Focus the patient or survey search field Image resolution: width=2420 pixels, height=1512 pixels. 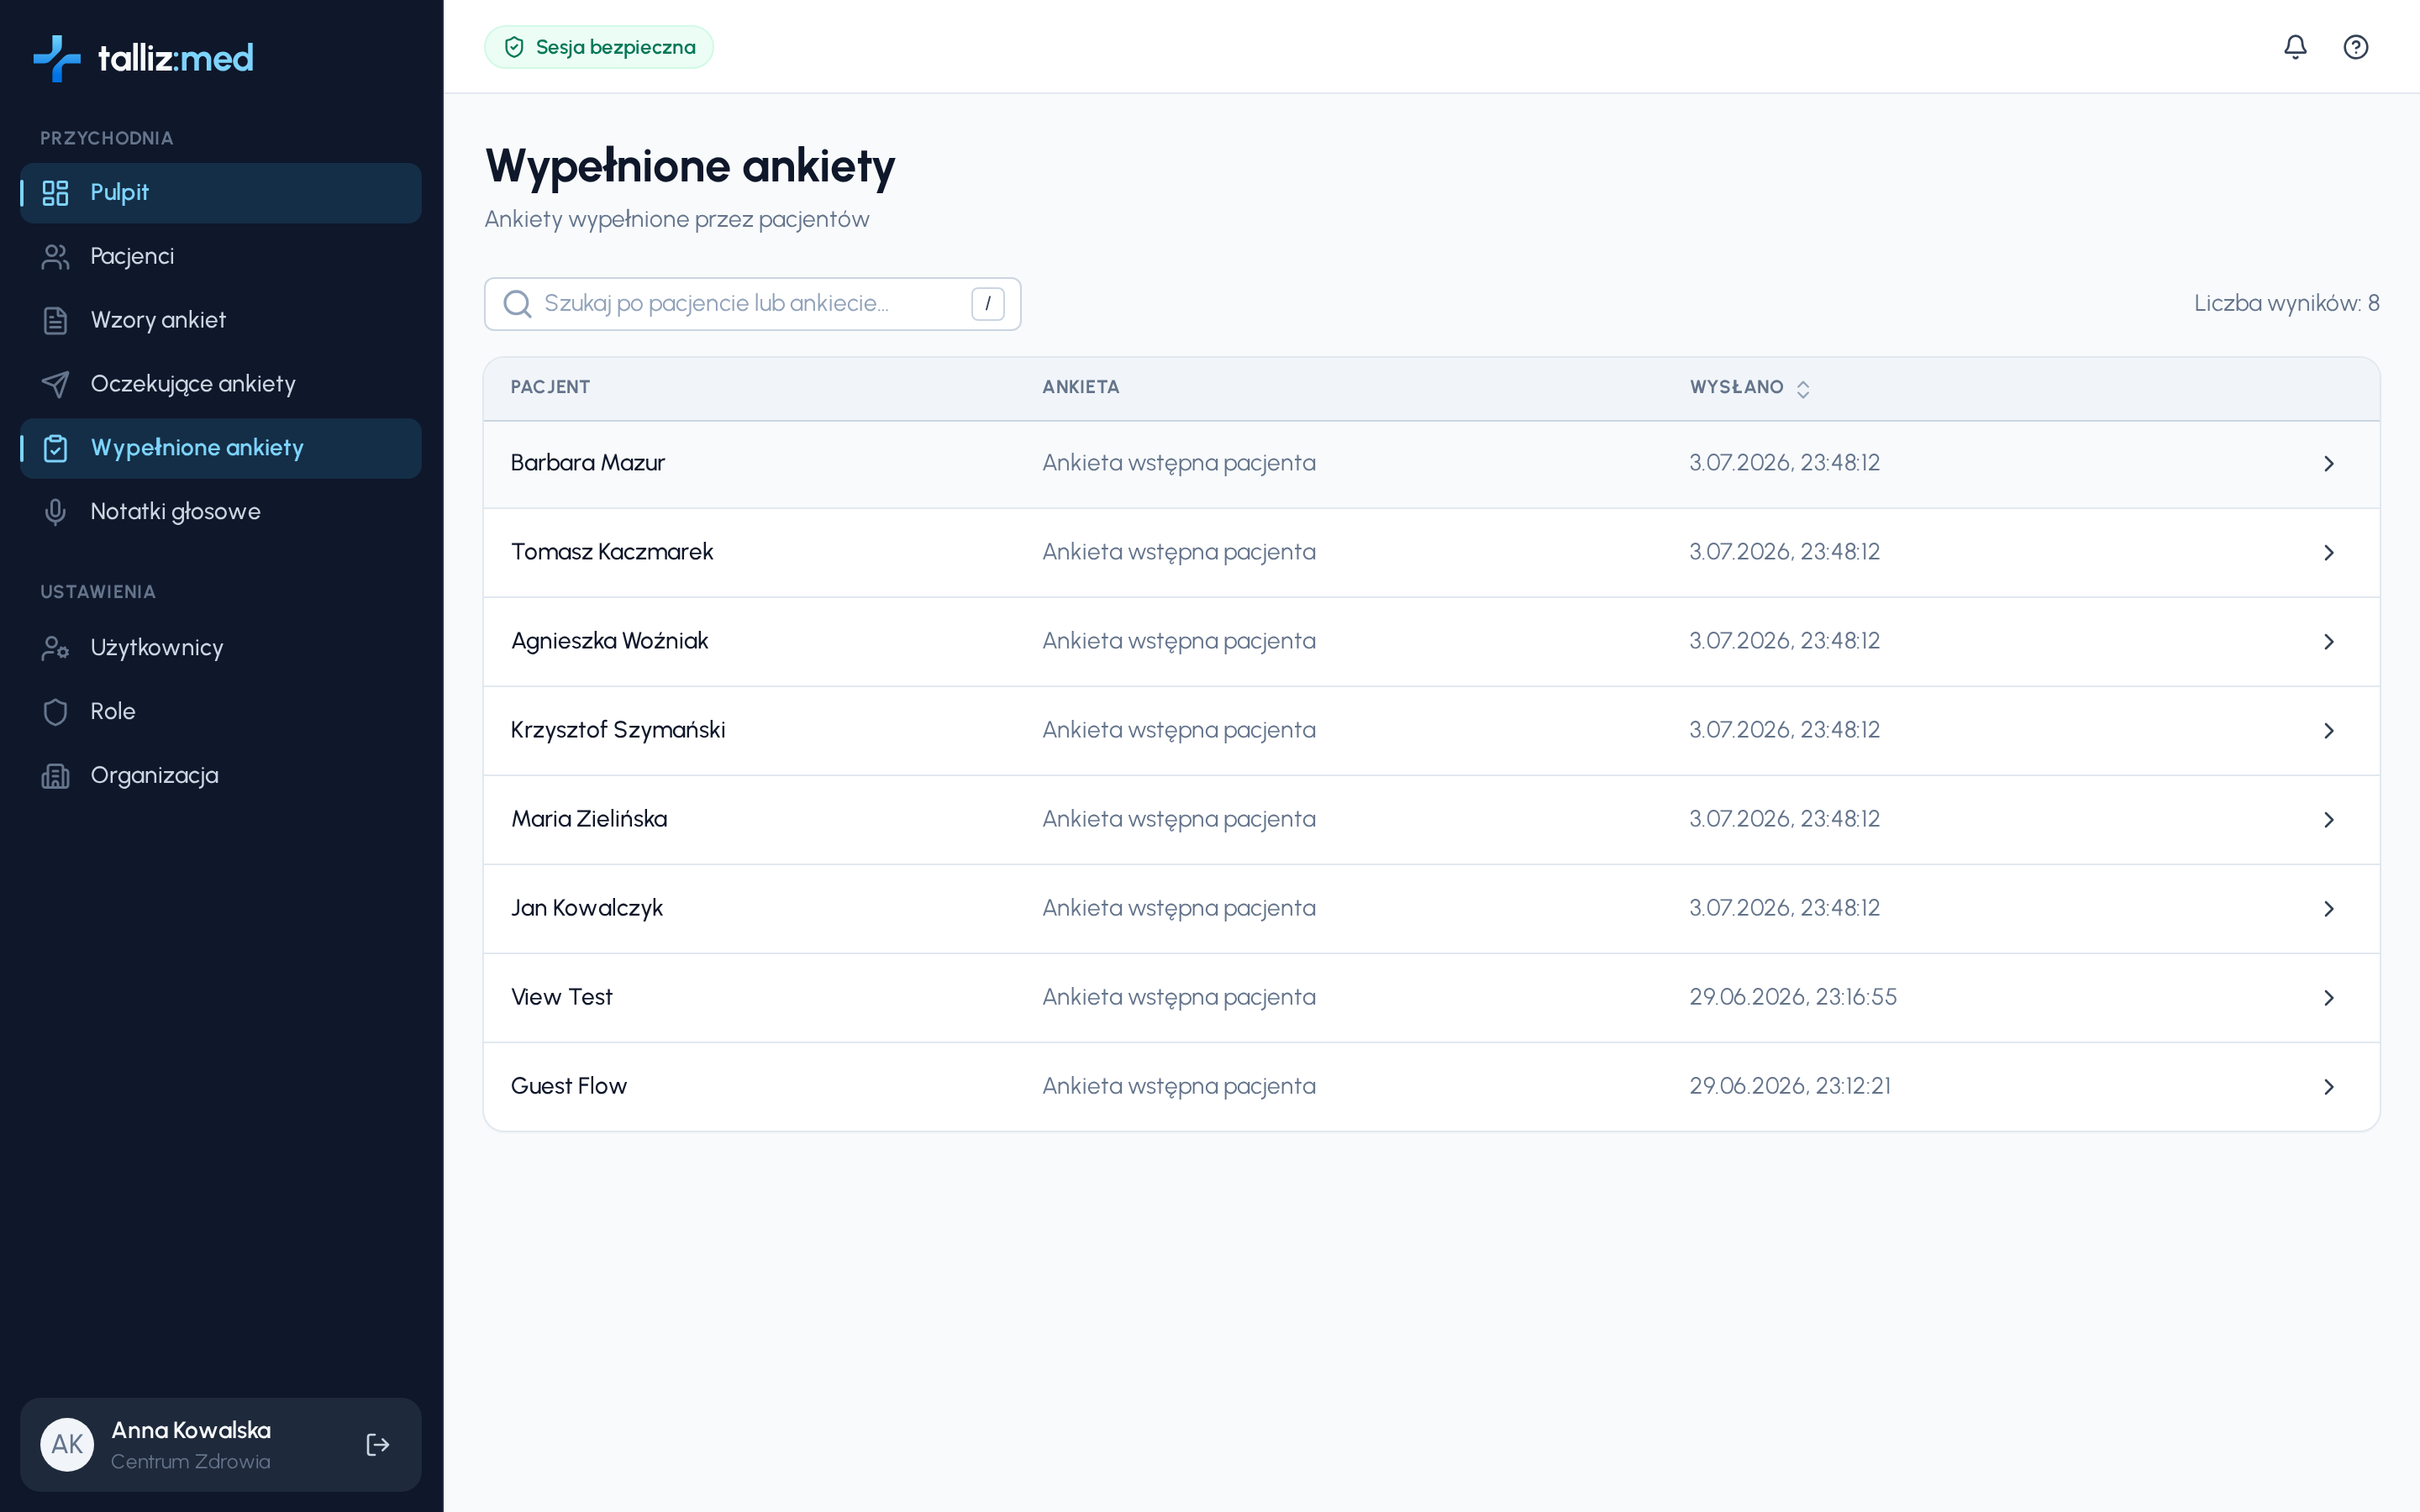click(x=752, y=304)
